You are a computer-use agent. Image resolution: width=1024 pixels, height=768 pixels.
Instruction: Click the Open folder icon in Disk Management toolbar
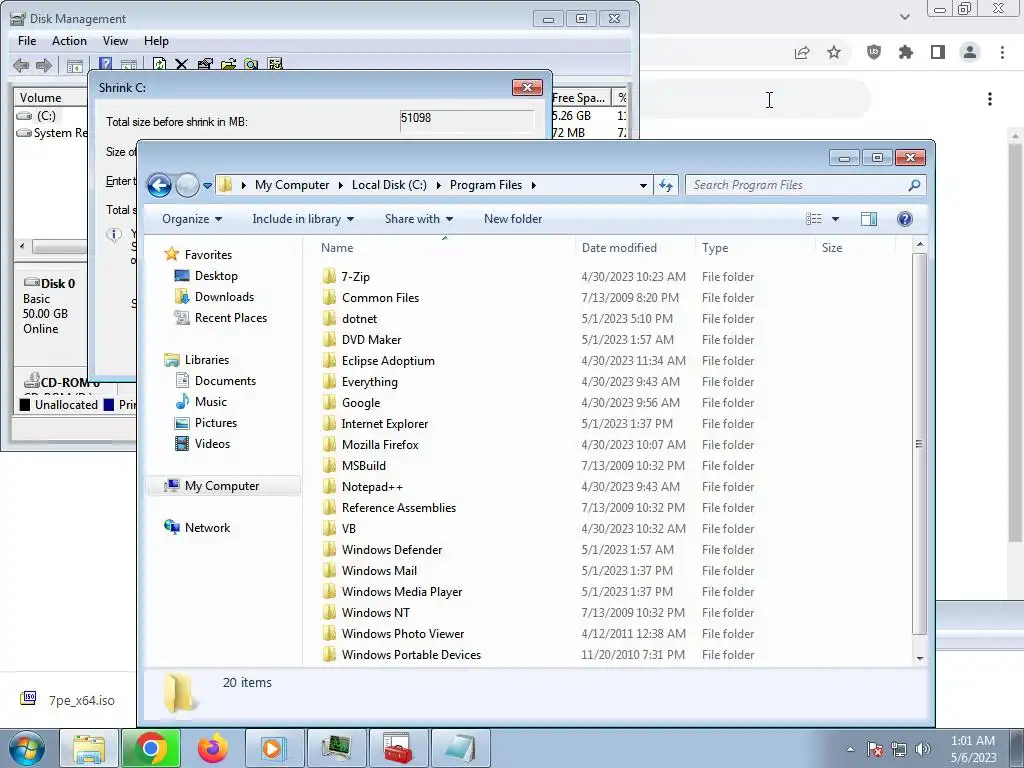coord(228,65)
